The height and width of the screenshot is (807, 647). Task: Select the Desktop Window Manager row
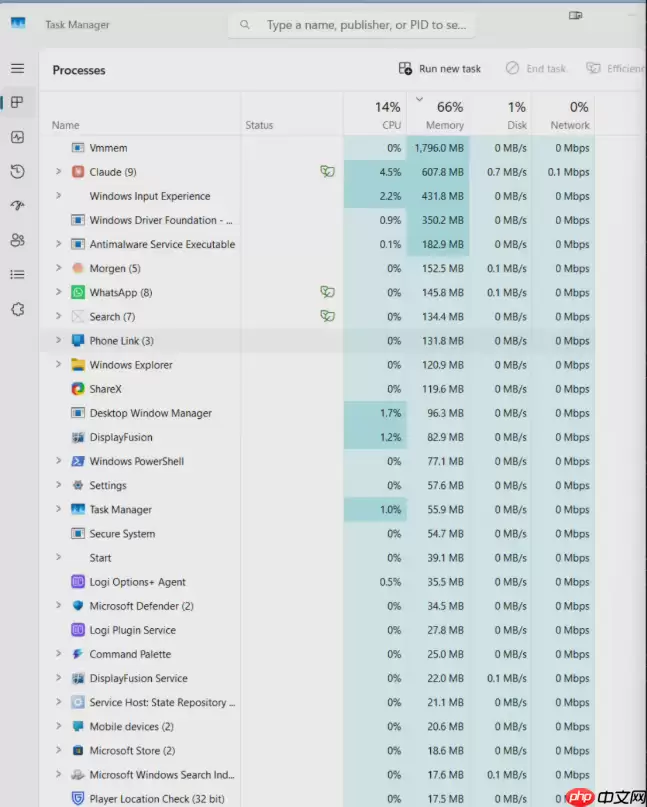[x=317, y=413]
